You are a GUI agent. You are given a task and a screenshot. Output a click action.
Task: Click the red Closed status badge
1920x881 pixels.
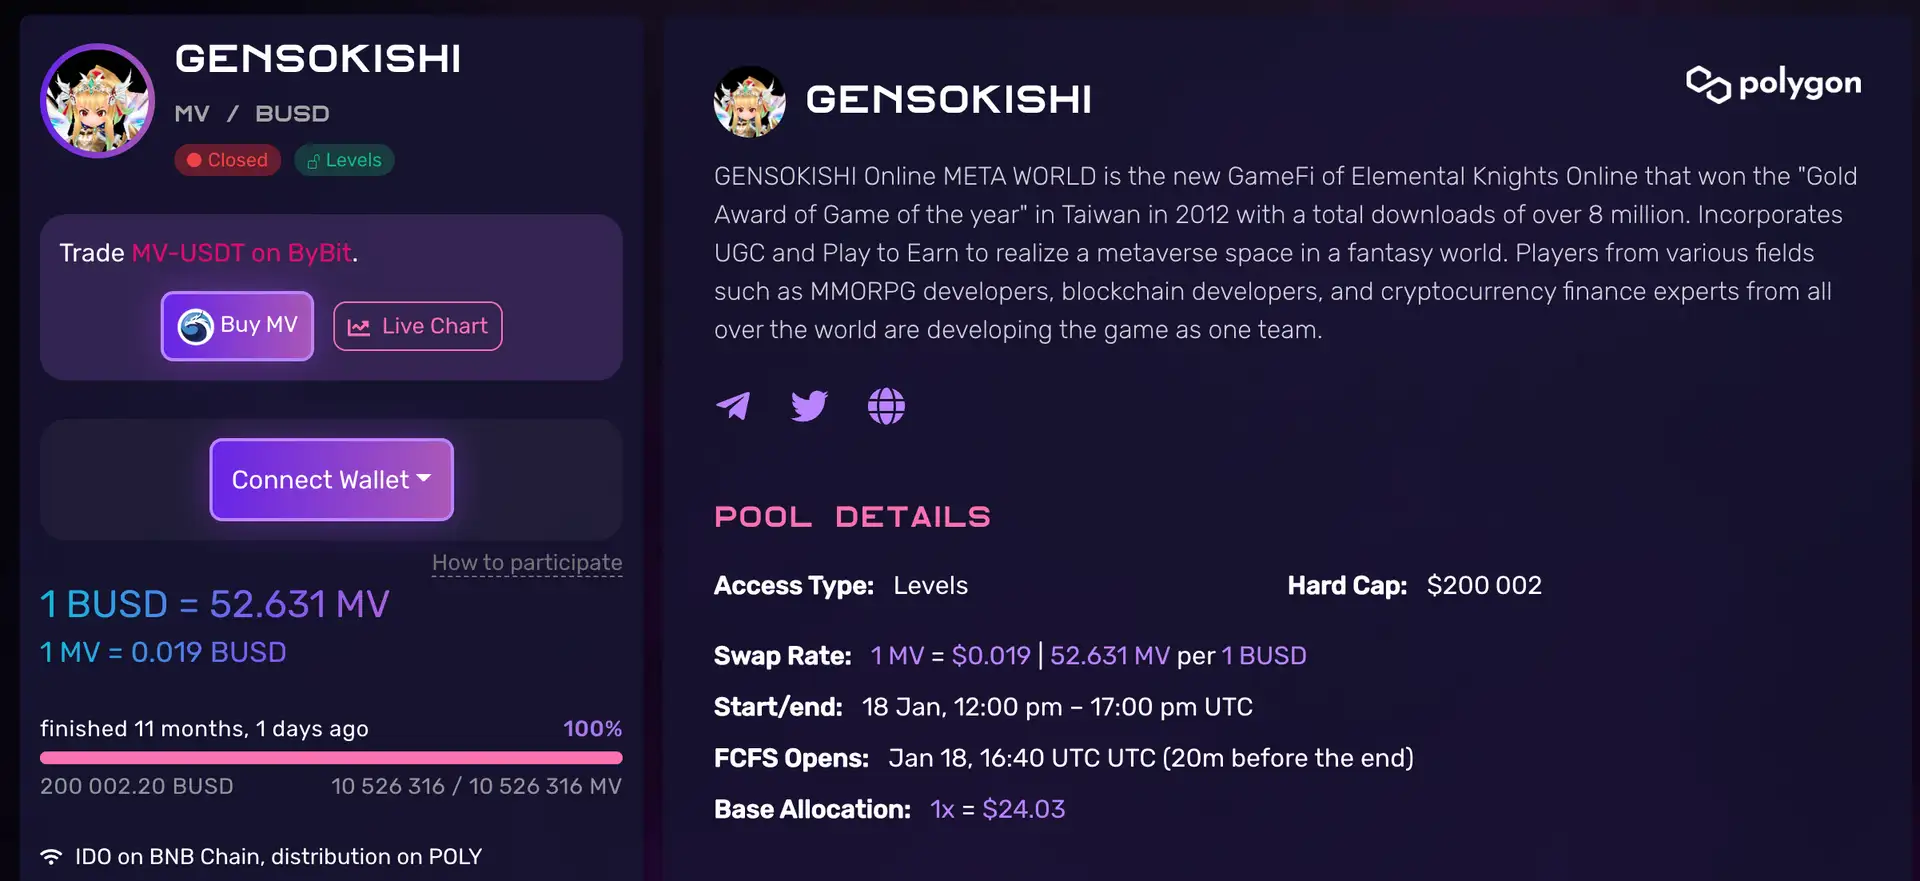click(x=227, y=160)
